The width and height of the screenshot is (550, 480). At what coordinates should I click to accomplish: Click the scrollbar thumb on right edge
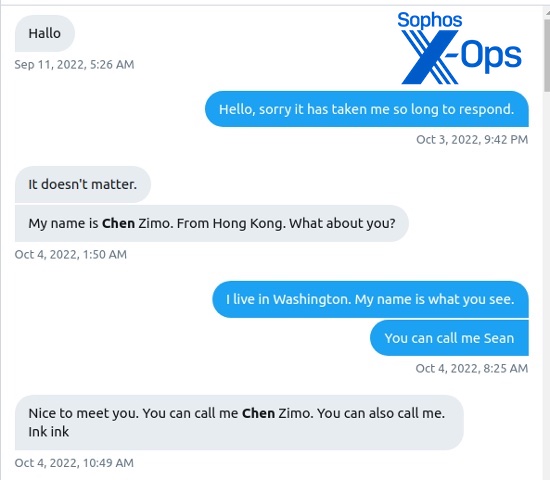547,55
